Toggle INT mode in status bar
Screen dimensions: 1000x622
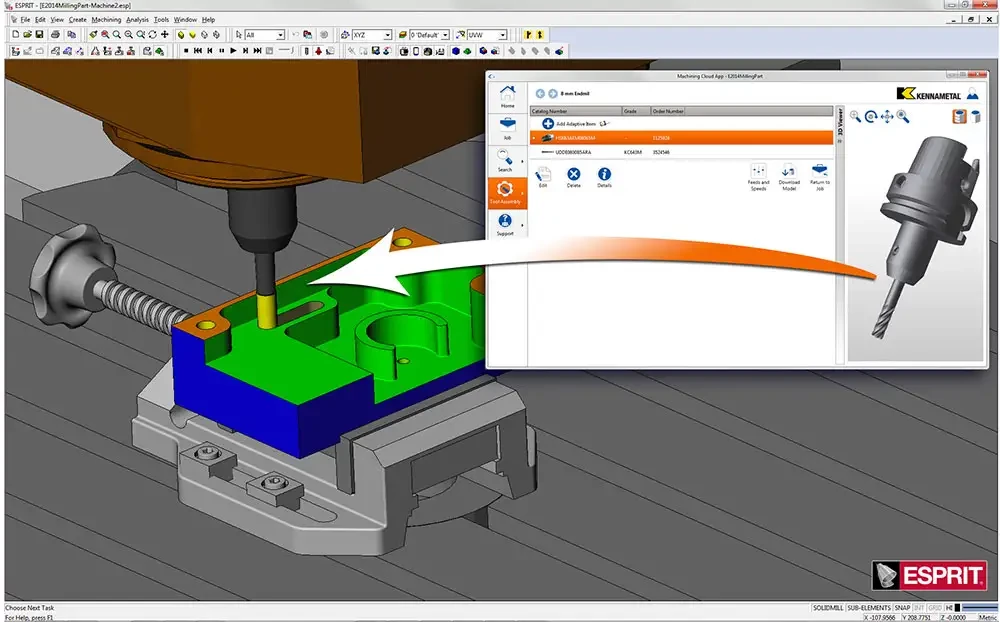click(x=919, y=608)
